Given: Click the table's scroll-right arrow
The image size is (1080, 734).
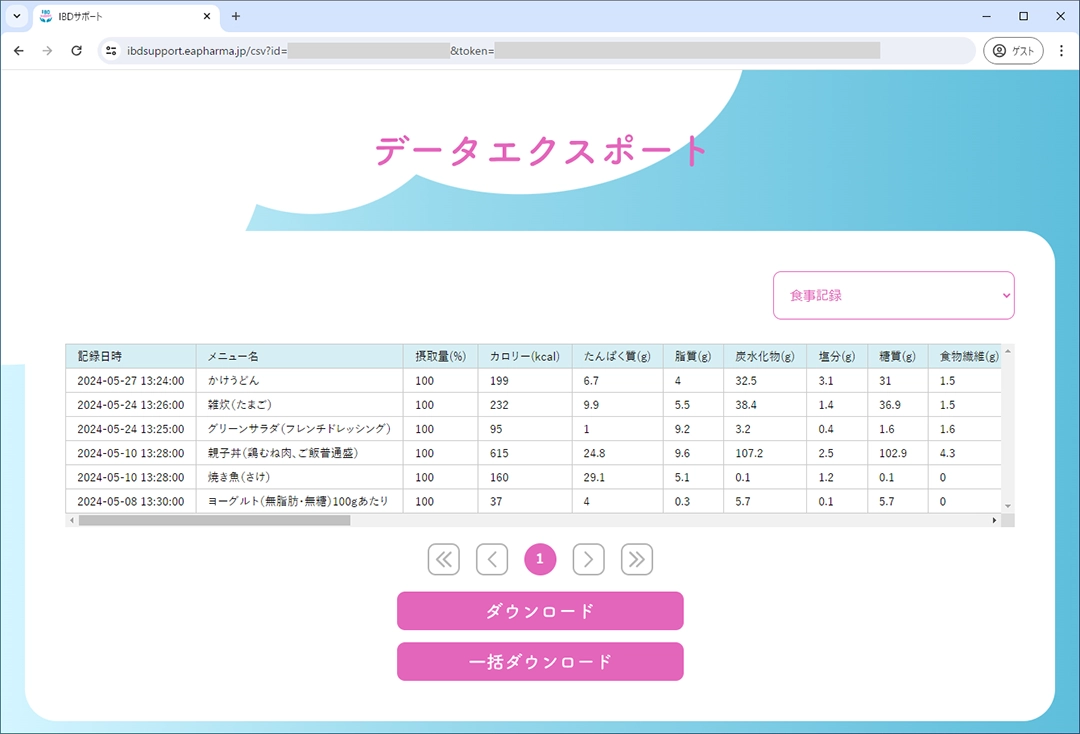Looking at the screenshot, I should click(x=994, y=521).
